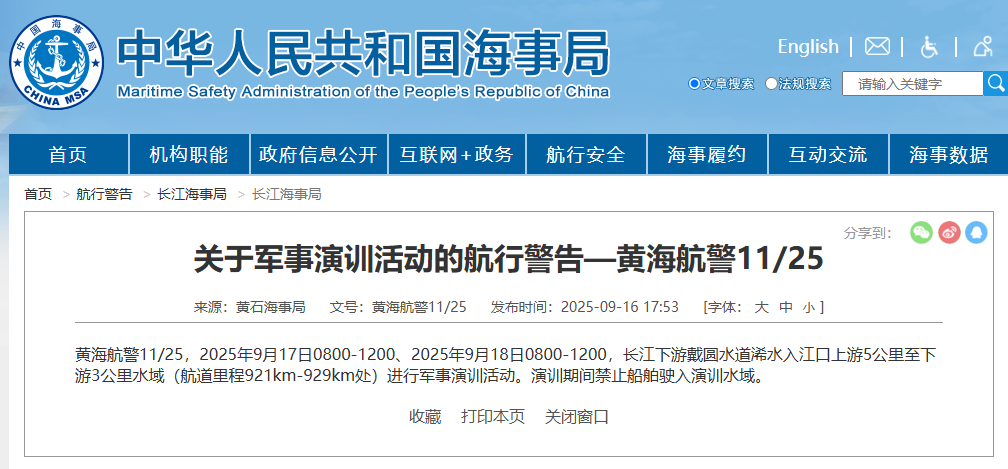Click the China MSA anchor logo
1008x469 pixels.
tap(56, 62)
